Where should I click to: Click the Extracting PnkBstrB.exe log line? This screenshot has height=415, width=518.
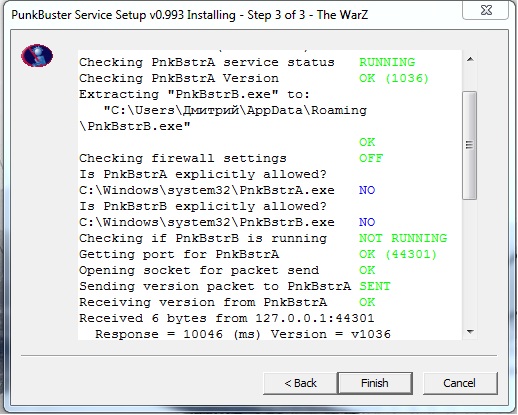click(194, 94)
